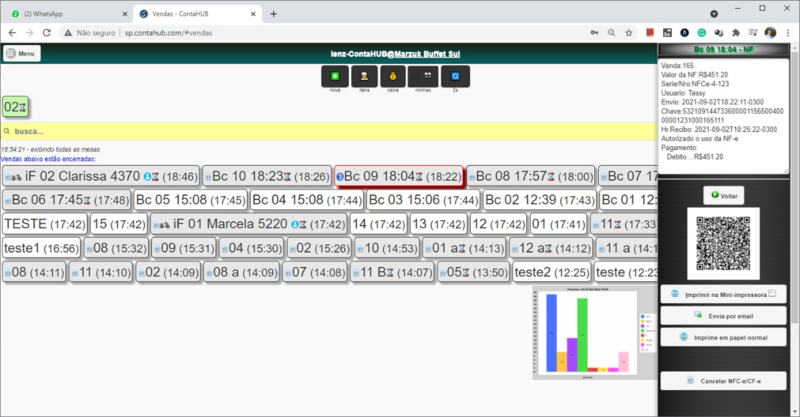Close the Vendas - ContaHUB tab
The width and height of the screenshot is (800, 417).
click(x=253, y=14)
